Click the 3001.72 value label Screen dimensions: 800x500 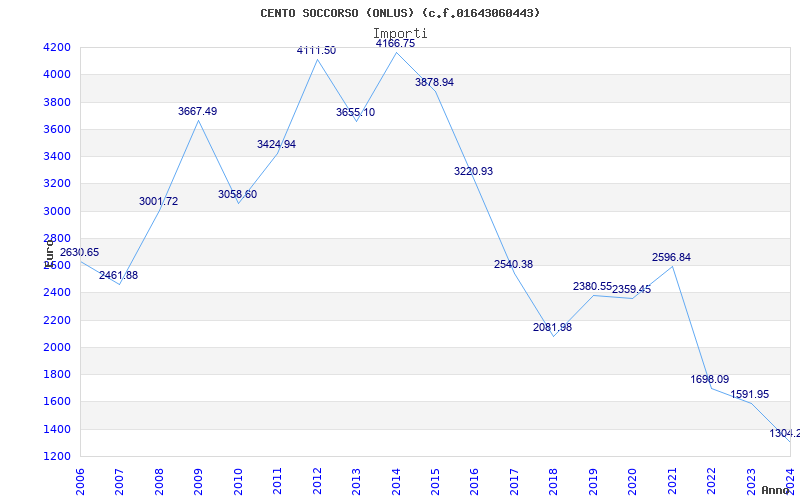point(159,202)
